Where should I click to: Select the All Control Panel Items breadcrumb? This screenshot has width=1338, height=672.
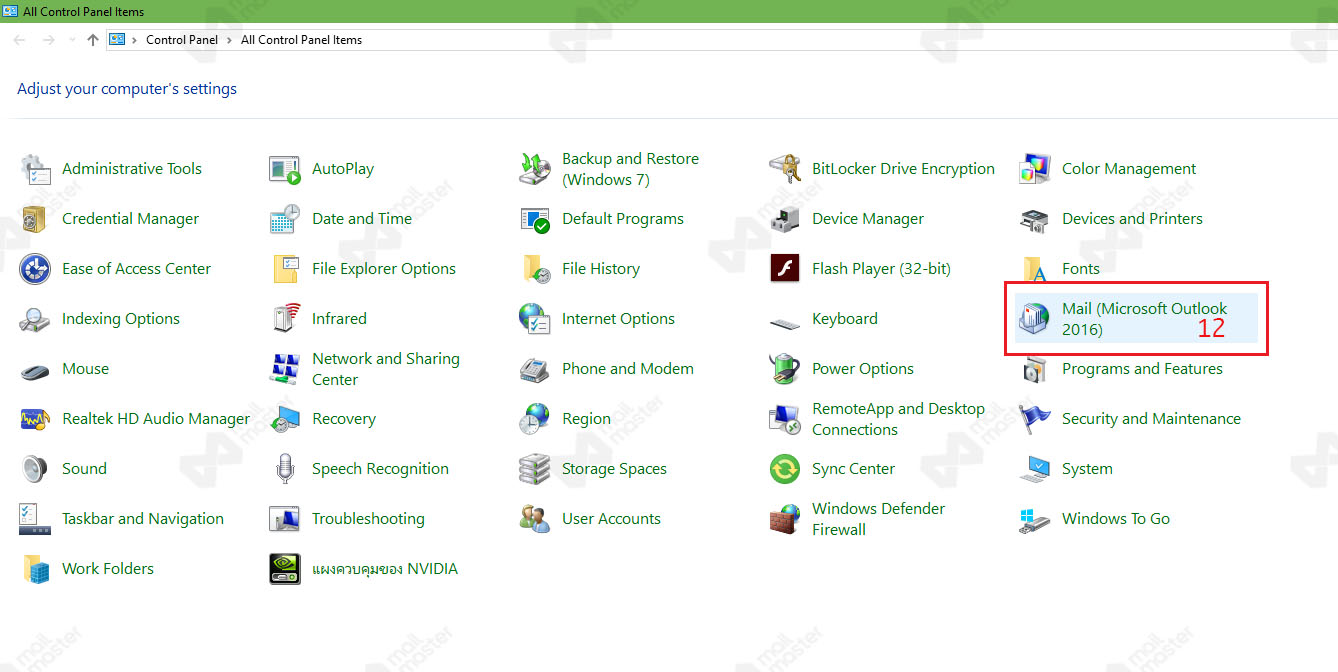pos(301,40)
